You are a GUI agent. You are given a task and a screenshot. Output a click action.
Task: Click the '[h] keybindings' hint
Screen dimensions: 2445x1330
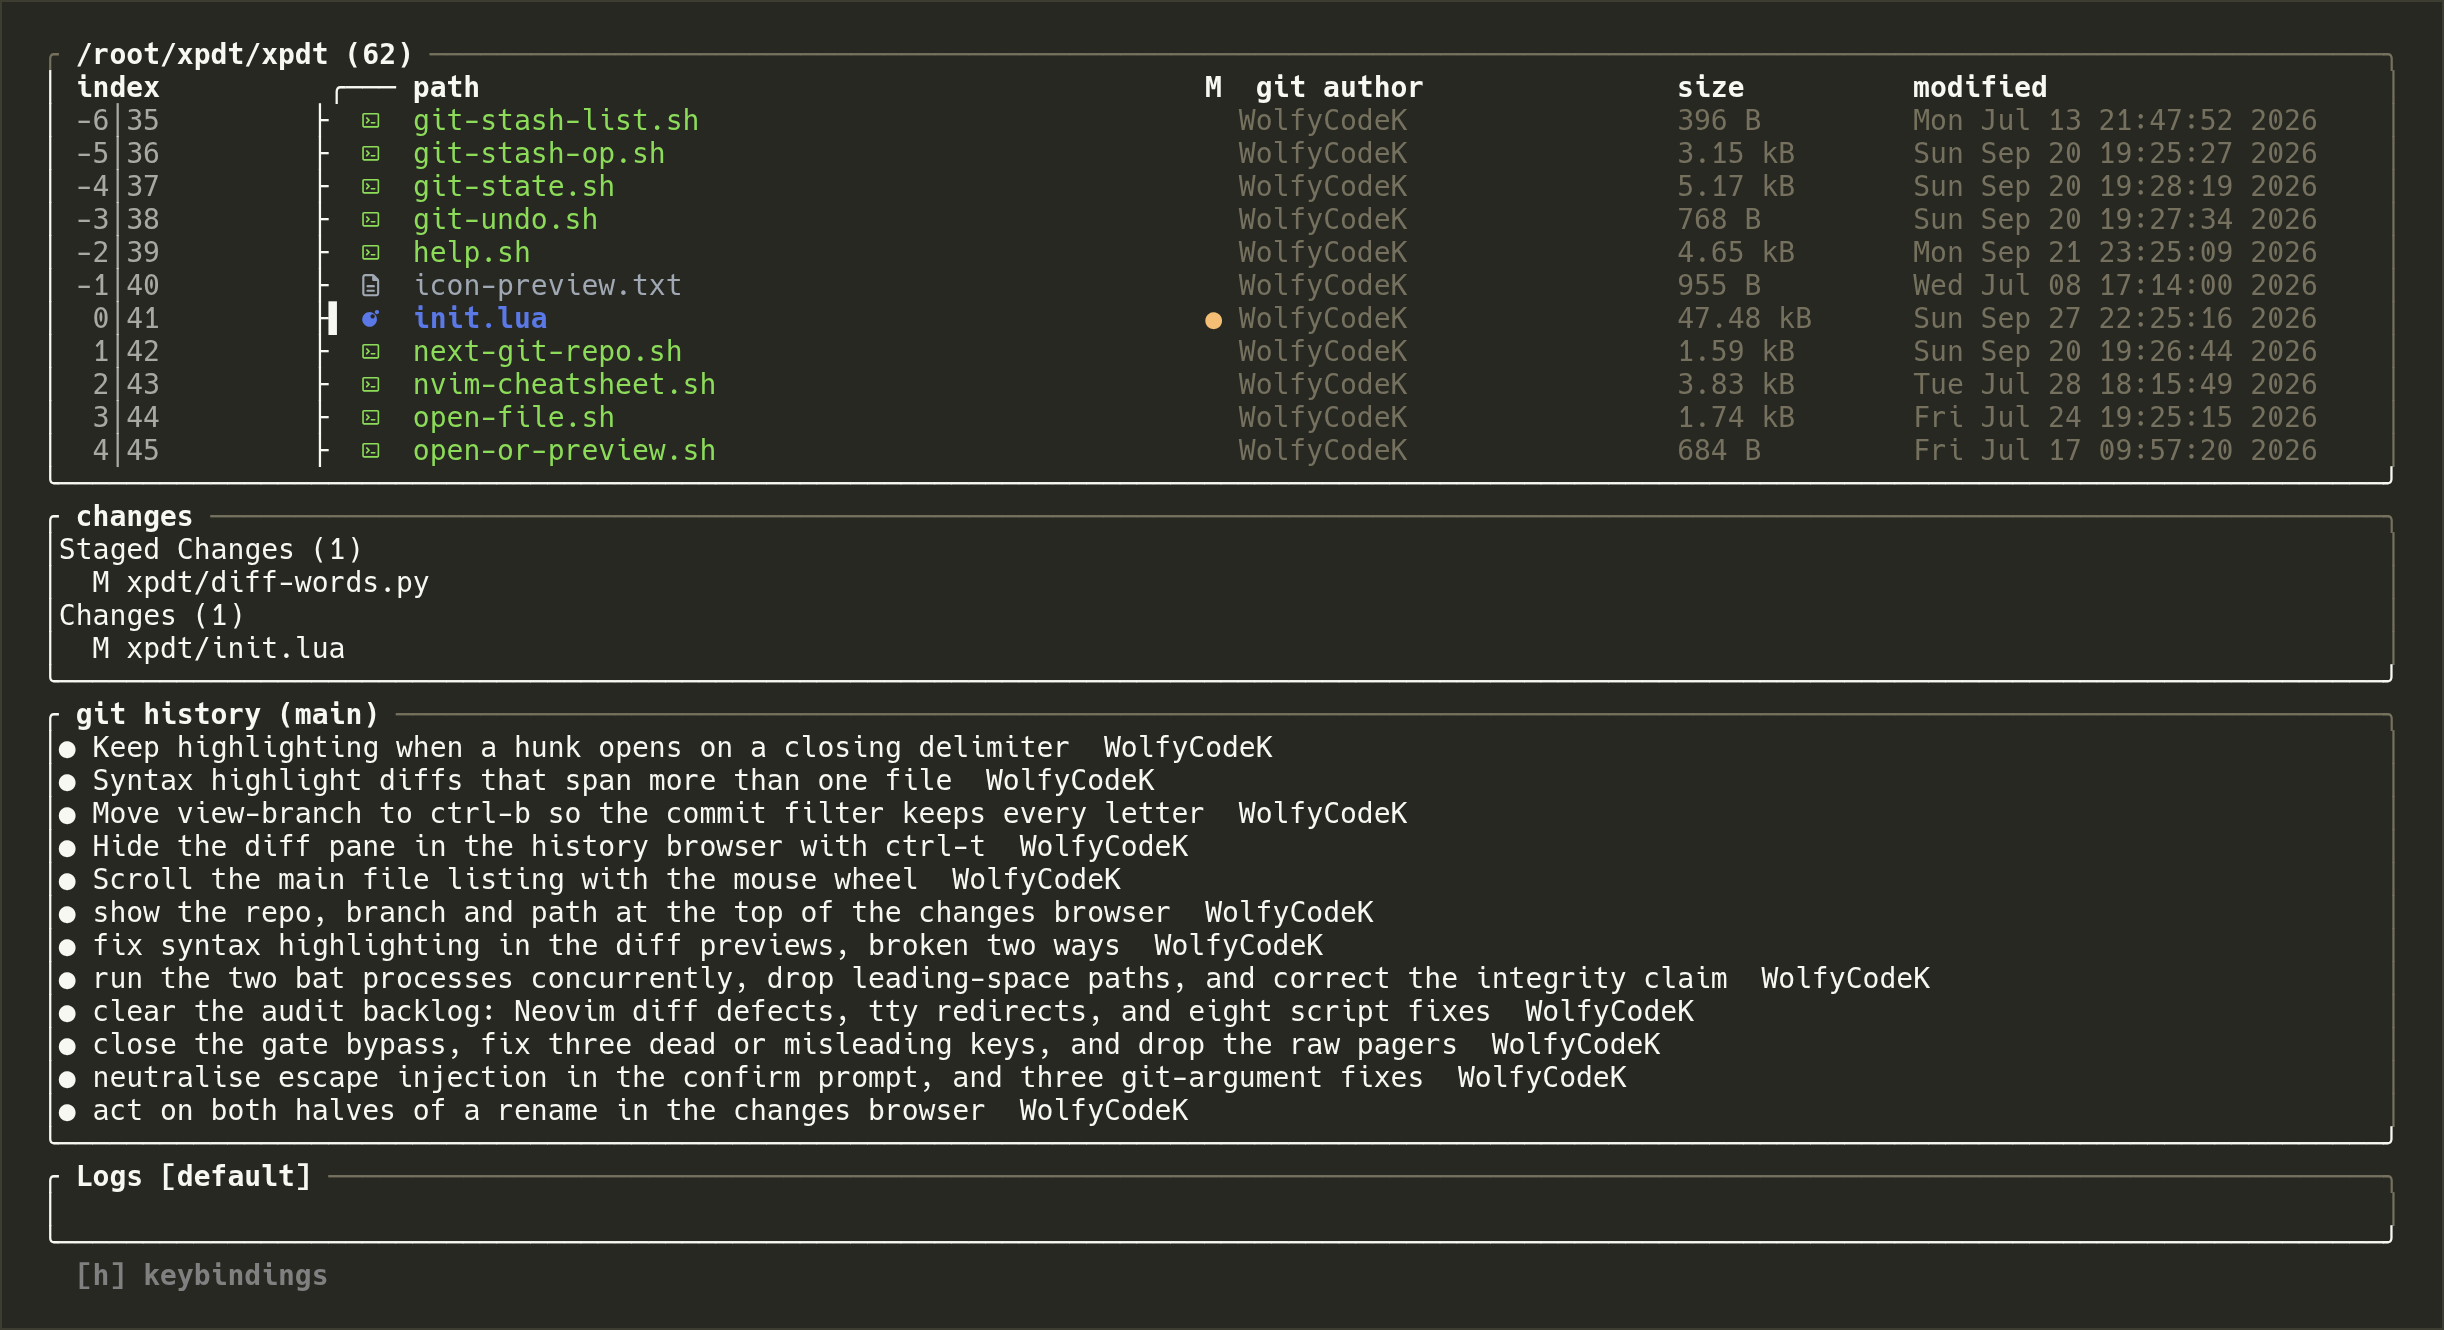coord(202,1276)
